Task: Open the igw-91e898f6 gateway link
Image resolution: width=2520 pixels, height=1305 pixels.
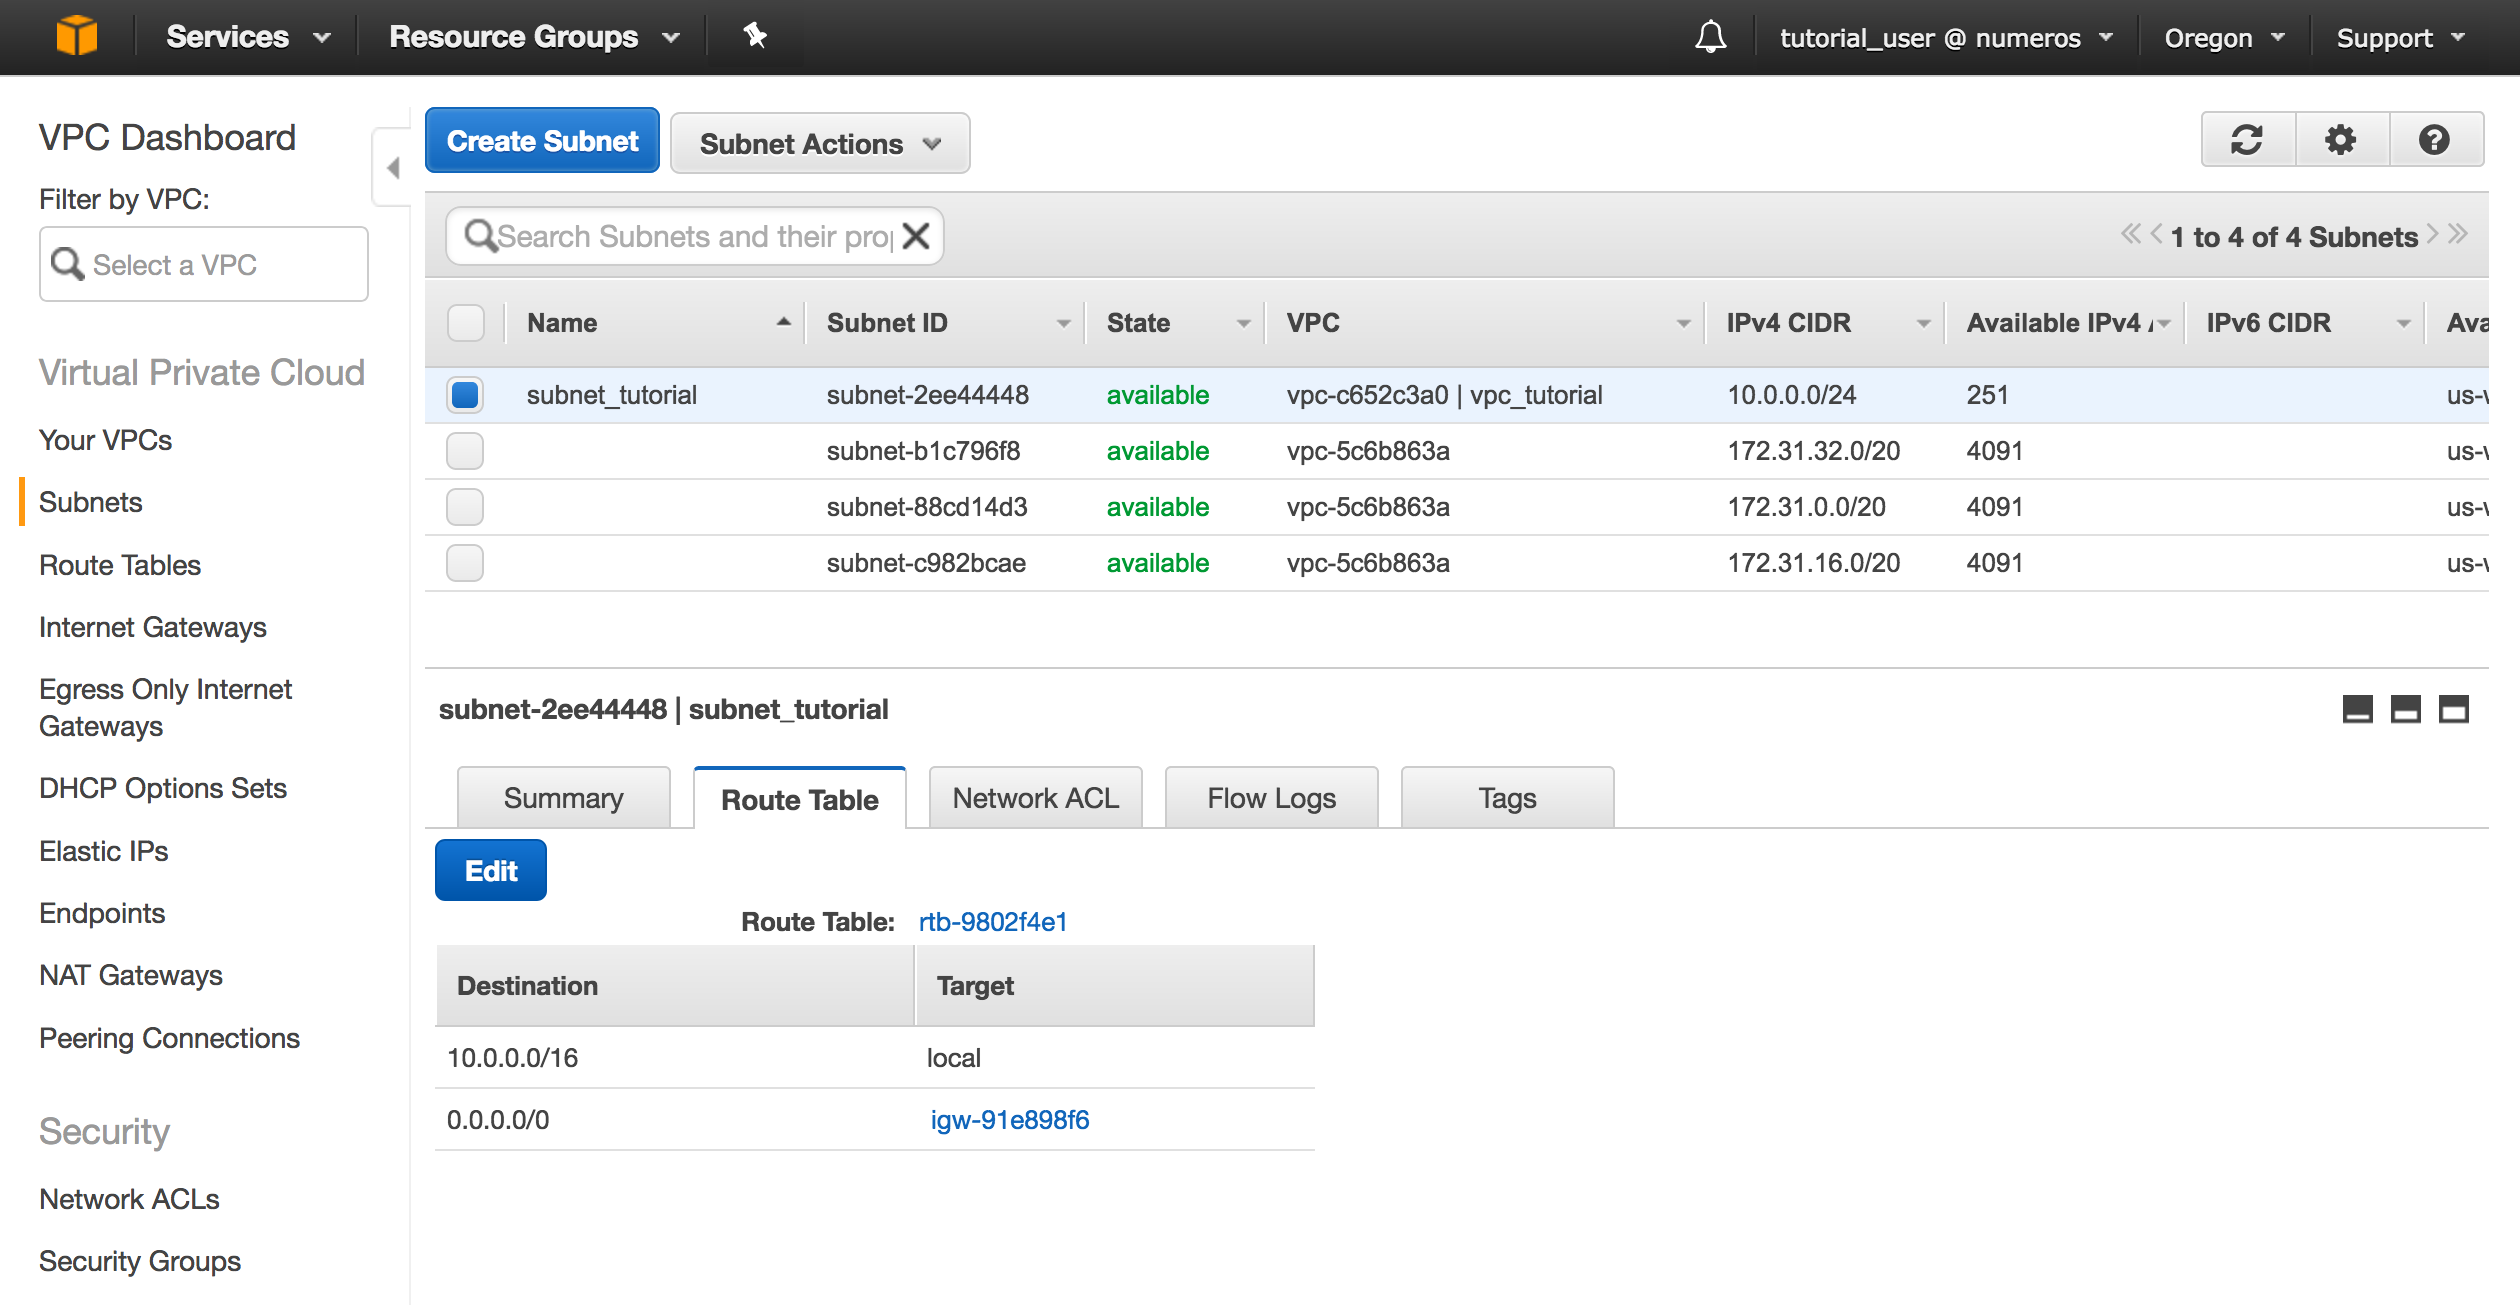Action: point(1009,1120)
